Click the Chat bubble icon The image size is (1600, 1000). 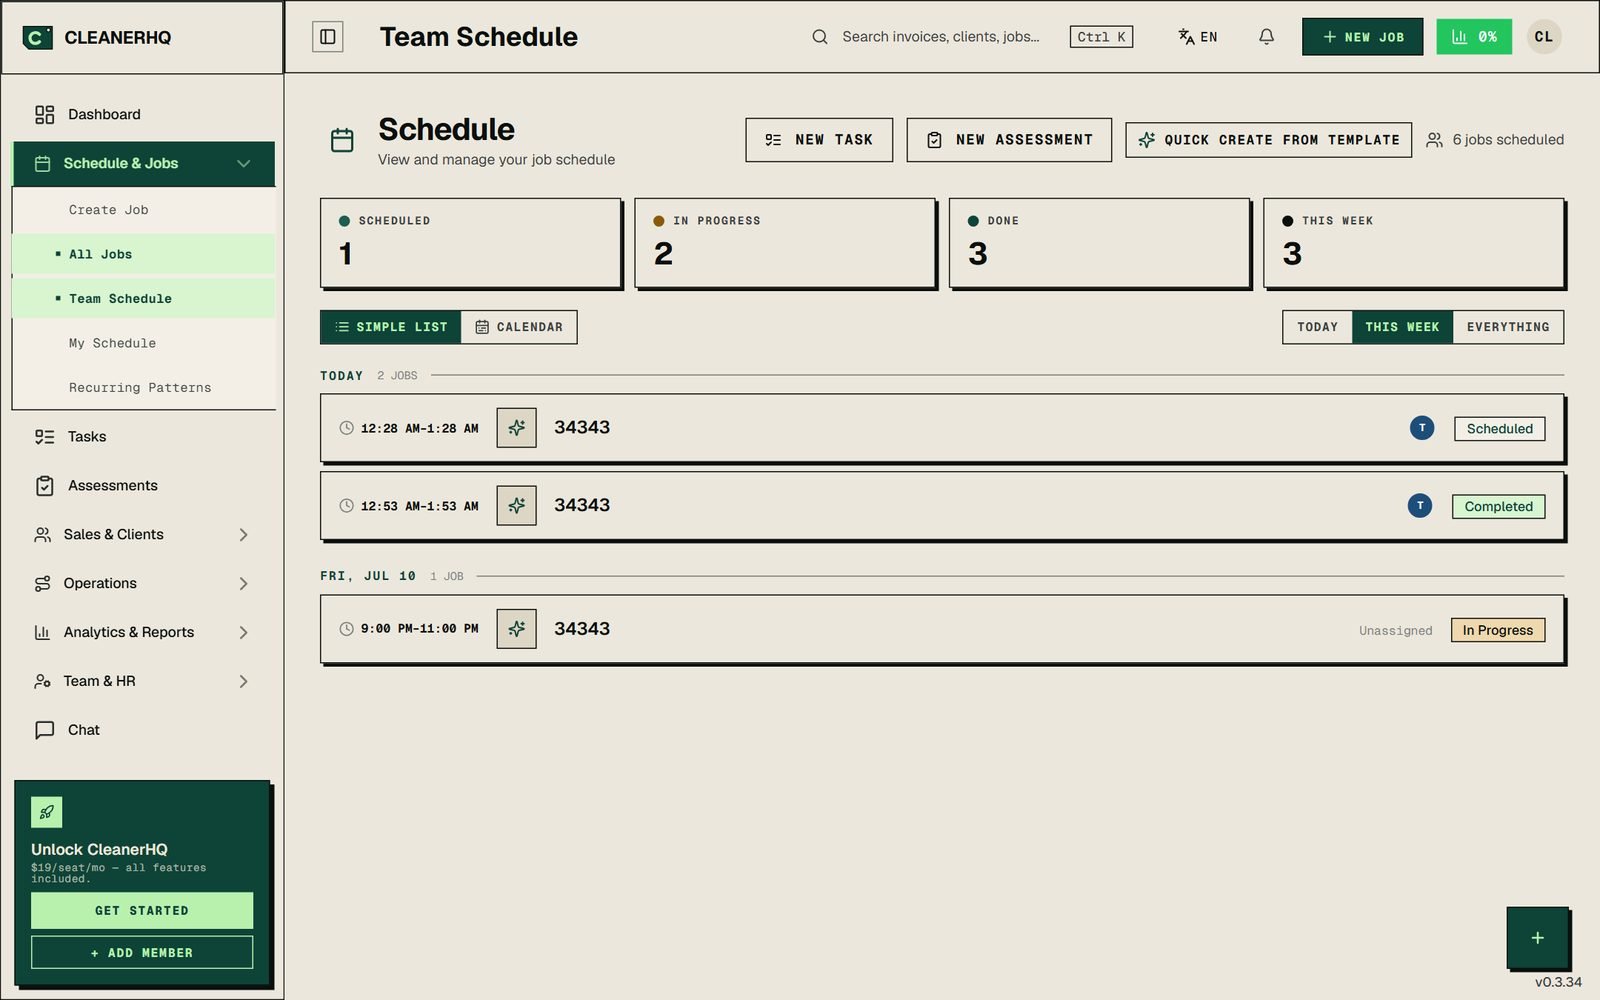coord(44,730)
